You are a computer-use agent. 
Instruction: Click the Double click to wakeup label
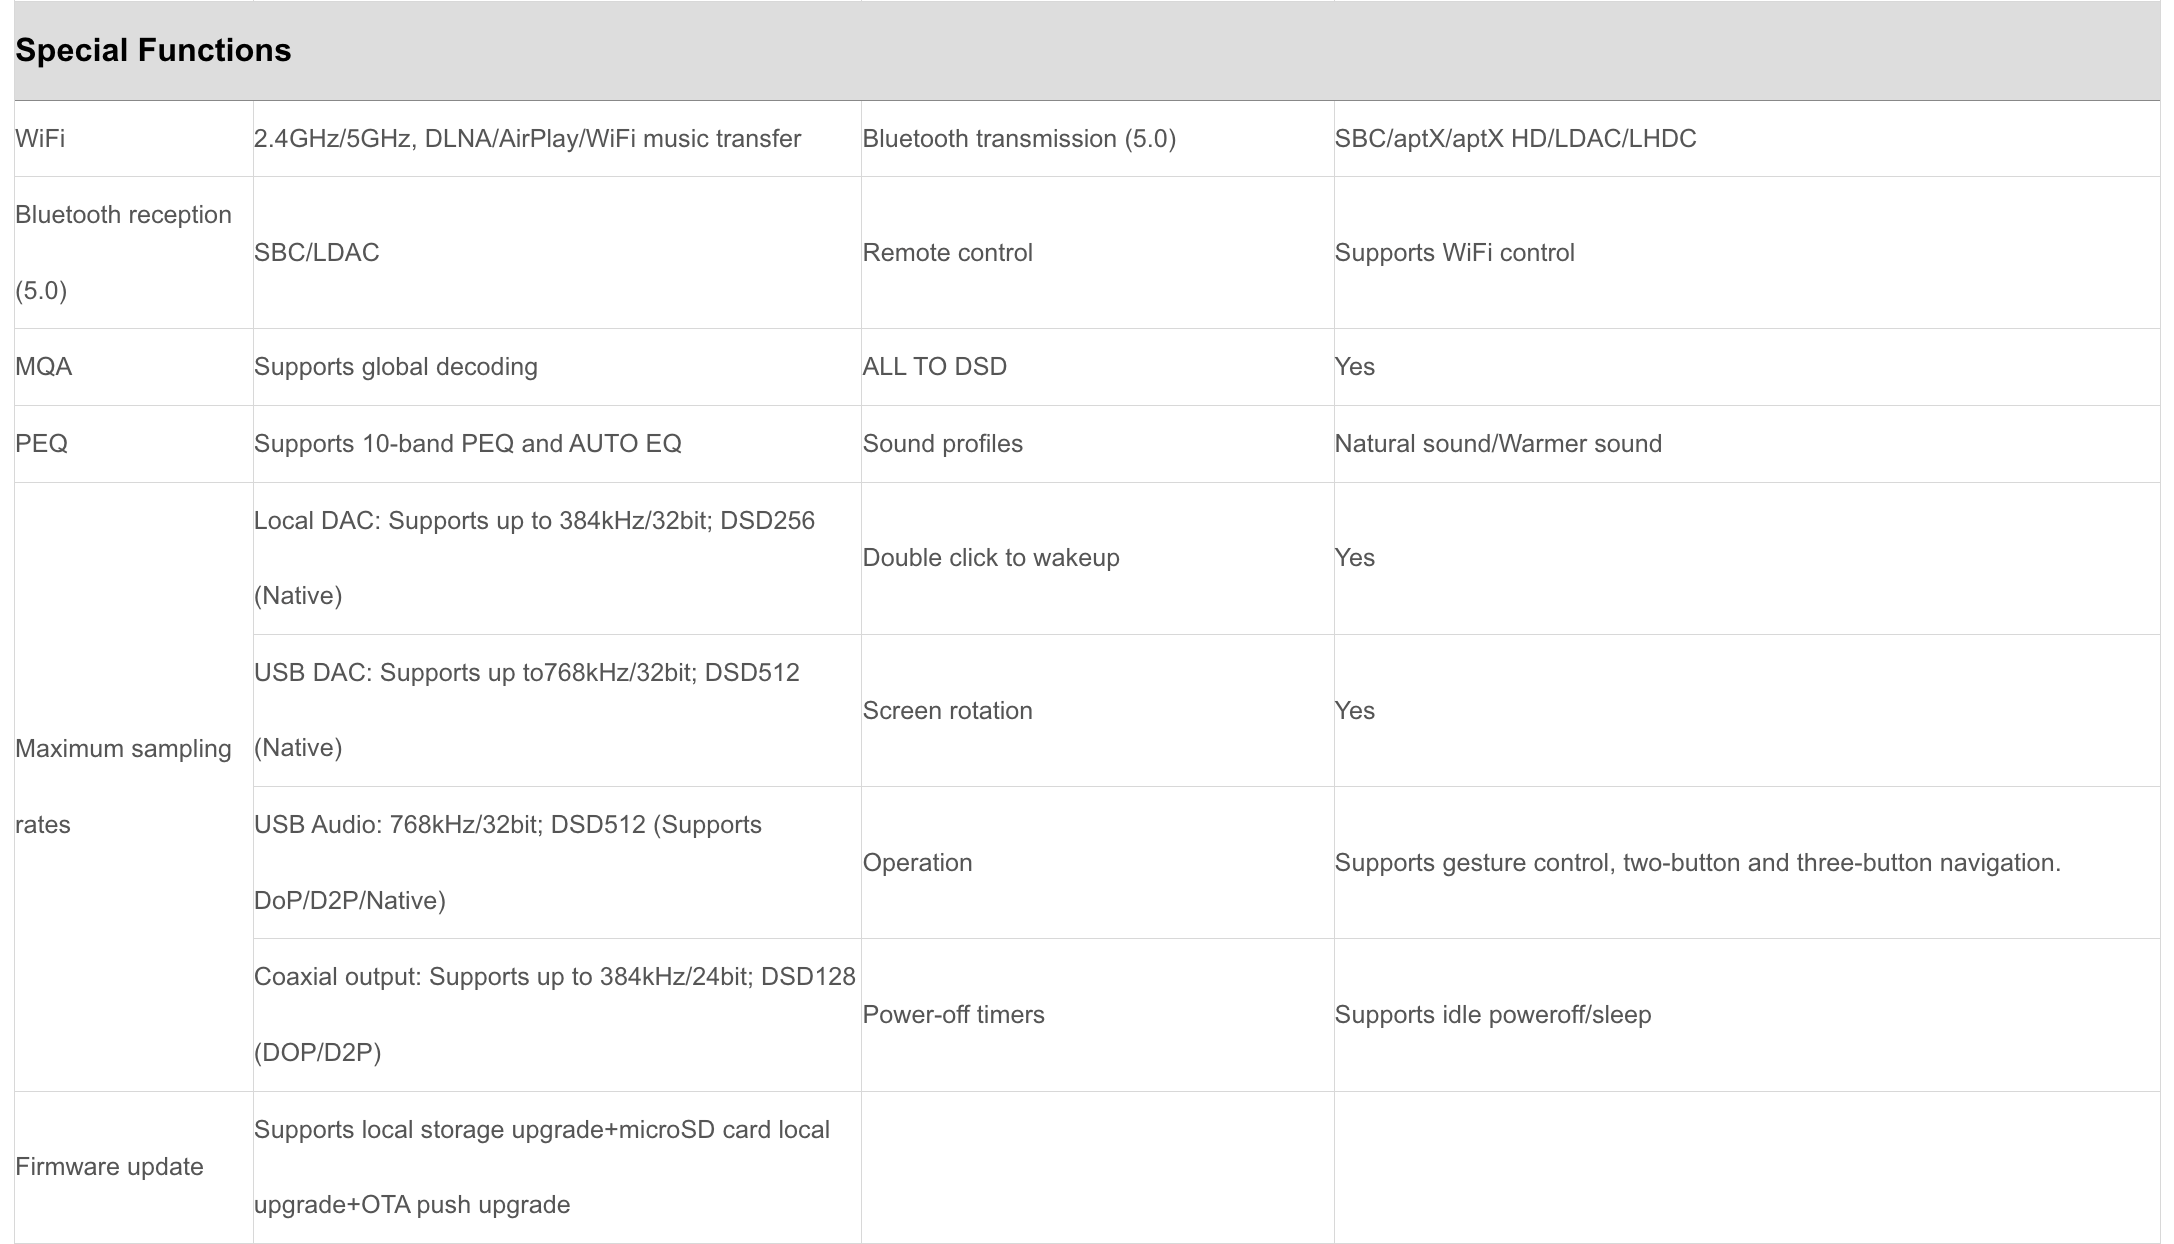pyautogui.click(x=990, y=557)
